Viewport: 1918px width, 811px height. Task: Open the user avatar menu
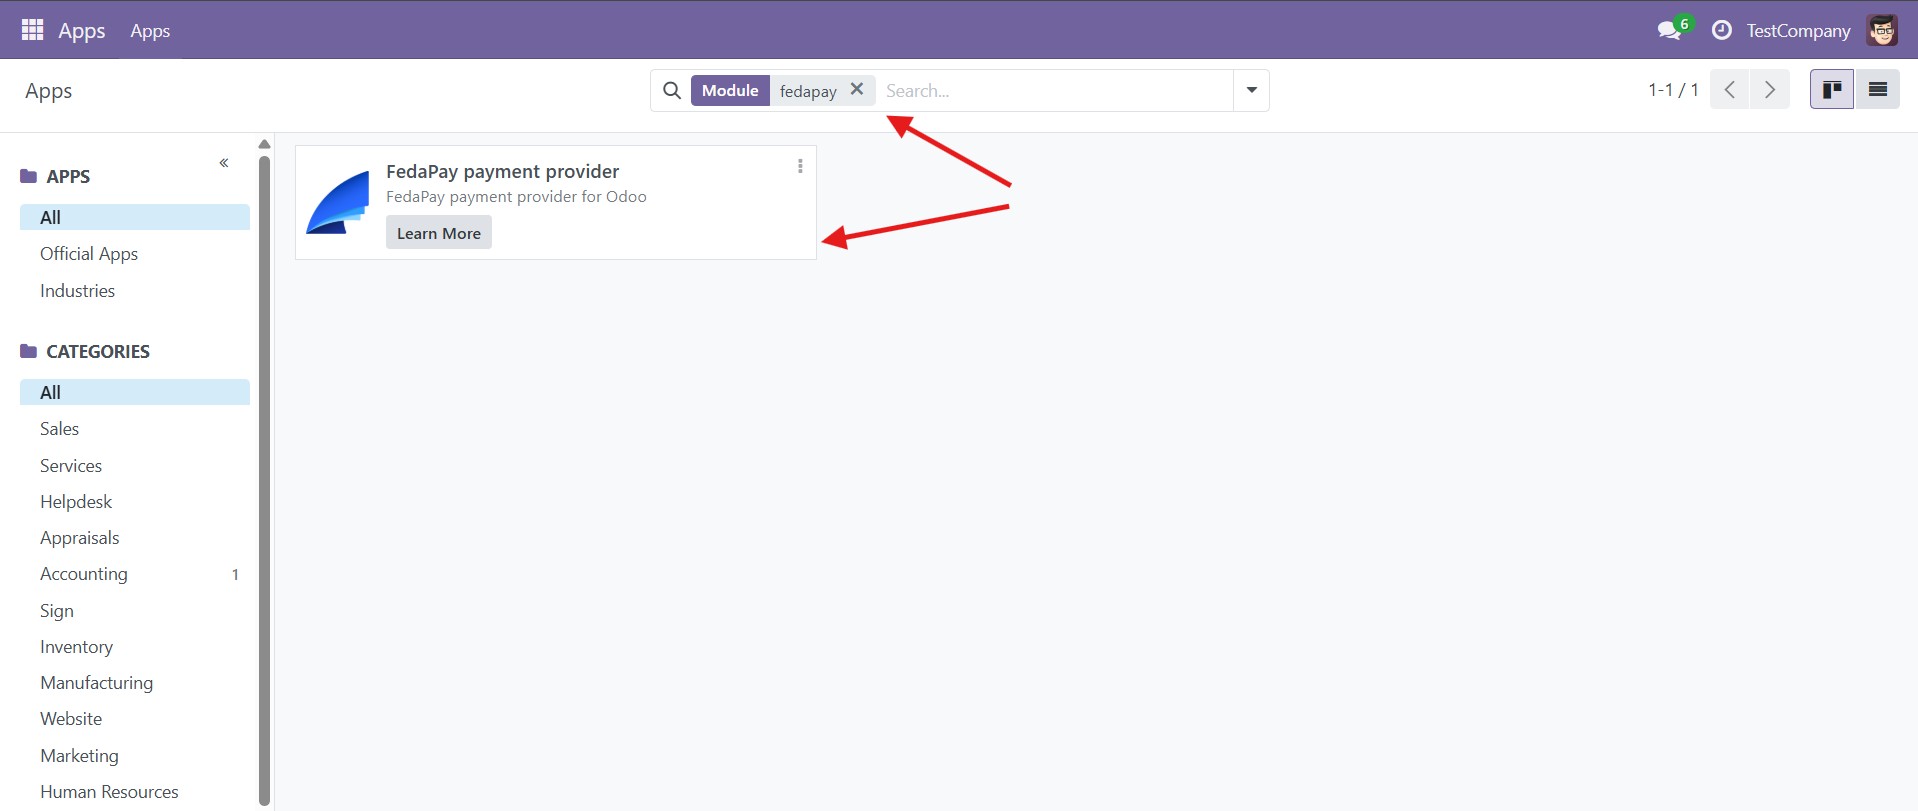pos(1882,31)
